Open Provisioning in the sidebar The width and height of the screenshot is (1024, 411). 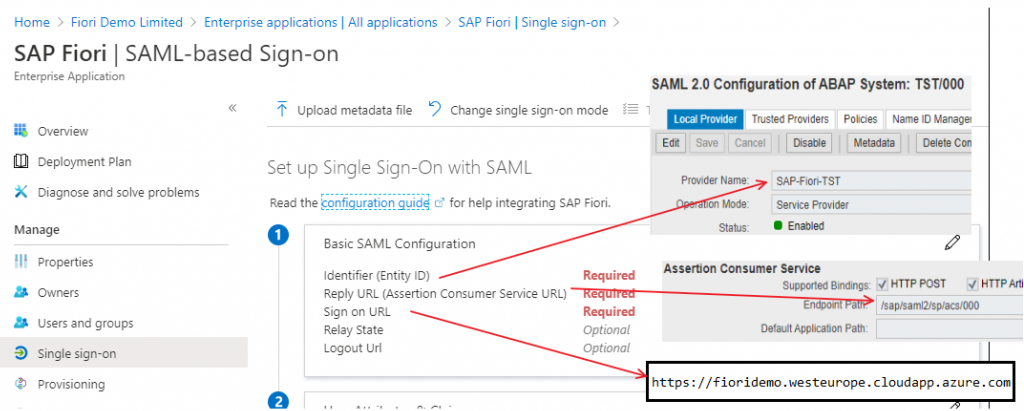pos(71,384)
